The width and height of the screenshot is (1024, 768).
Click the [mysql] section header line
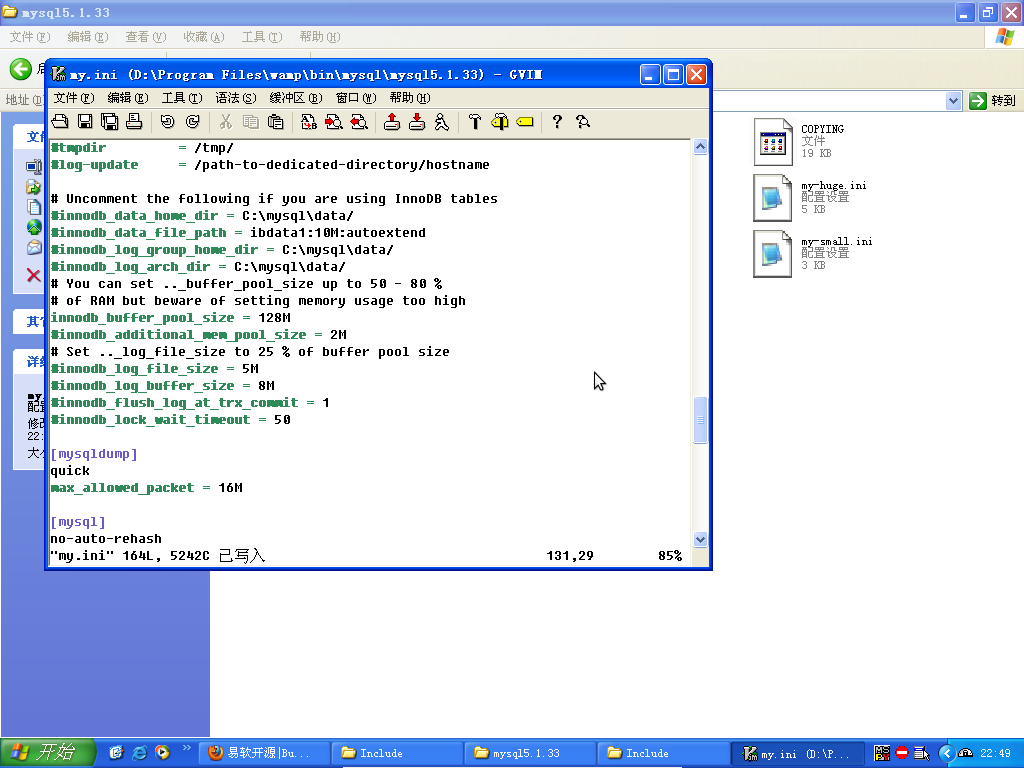[x=78, y=522]
